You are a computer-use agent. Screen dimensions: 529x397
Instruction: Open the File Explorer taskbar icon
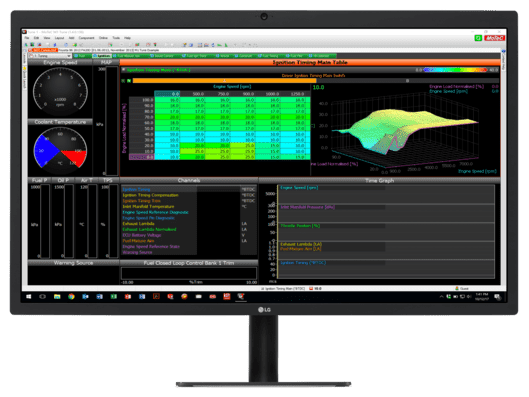click(57, 296)
